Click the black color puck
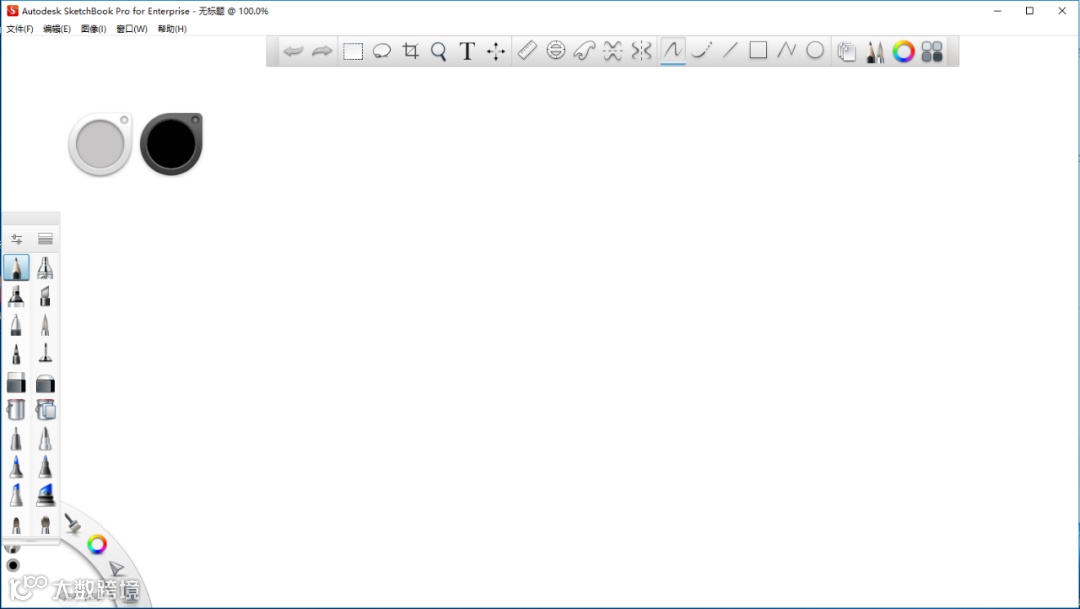 172,144
